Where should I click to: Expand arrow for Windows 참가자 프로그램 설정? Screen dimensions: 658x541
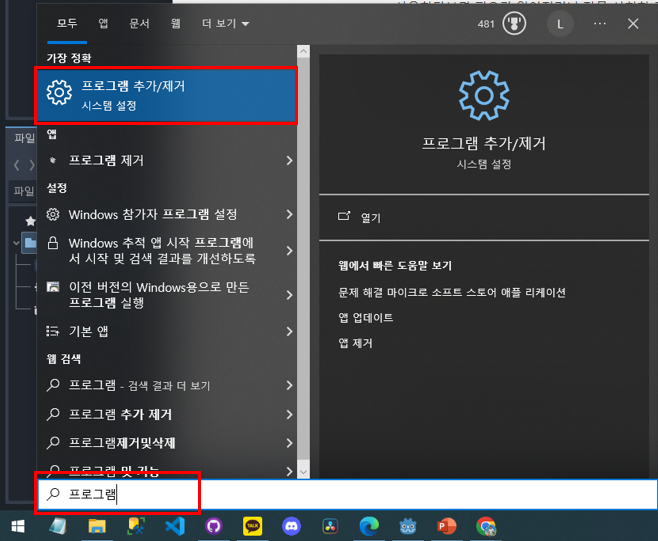(289, 214)
